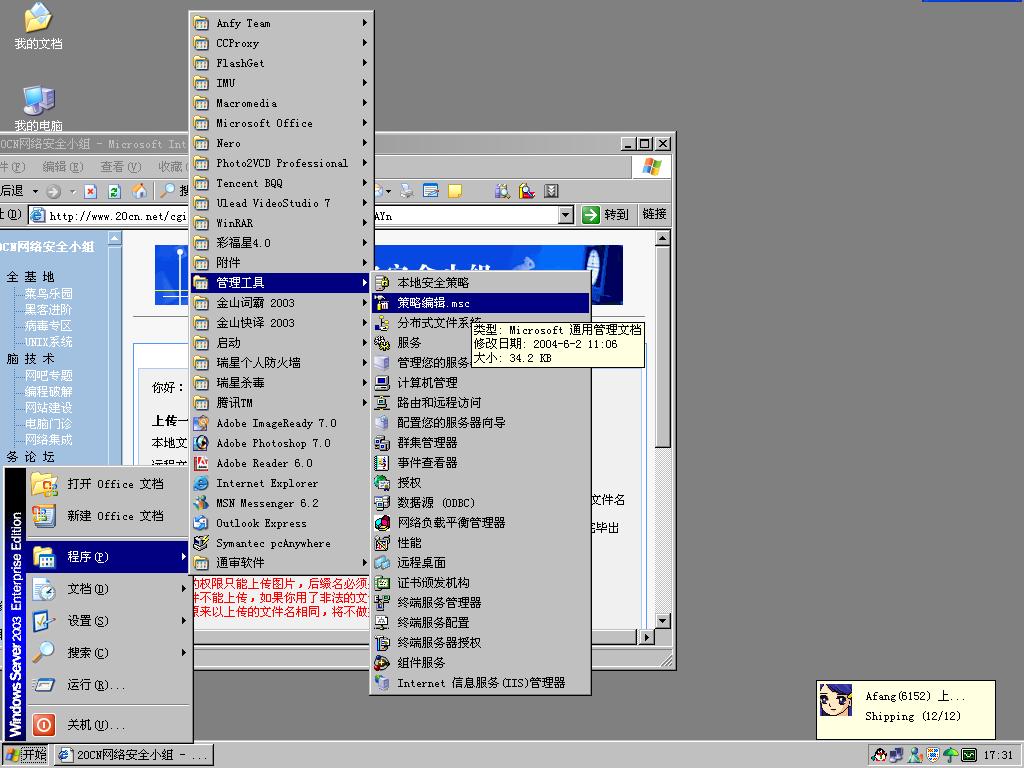Choose 运行(R)... in the Start menu
This screenshot has height=768, width=1024.
109,685
